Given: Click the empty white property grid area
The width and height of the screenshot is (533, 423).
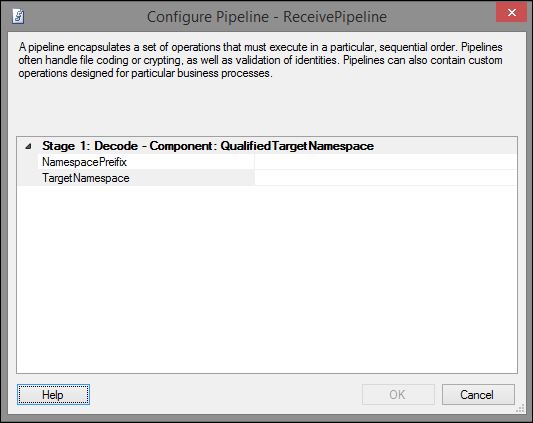Looking at the screenshot, I should 267,279.
